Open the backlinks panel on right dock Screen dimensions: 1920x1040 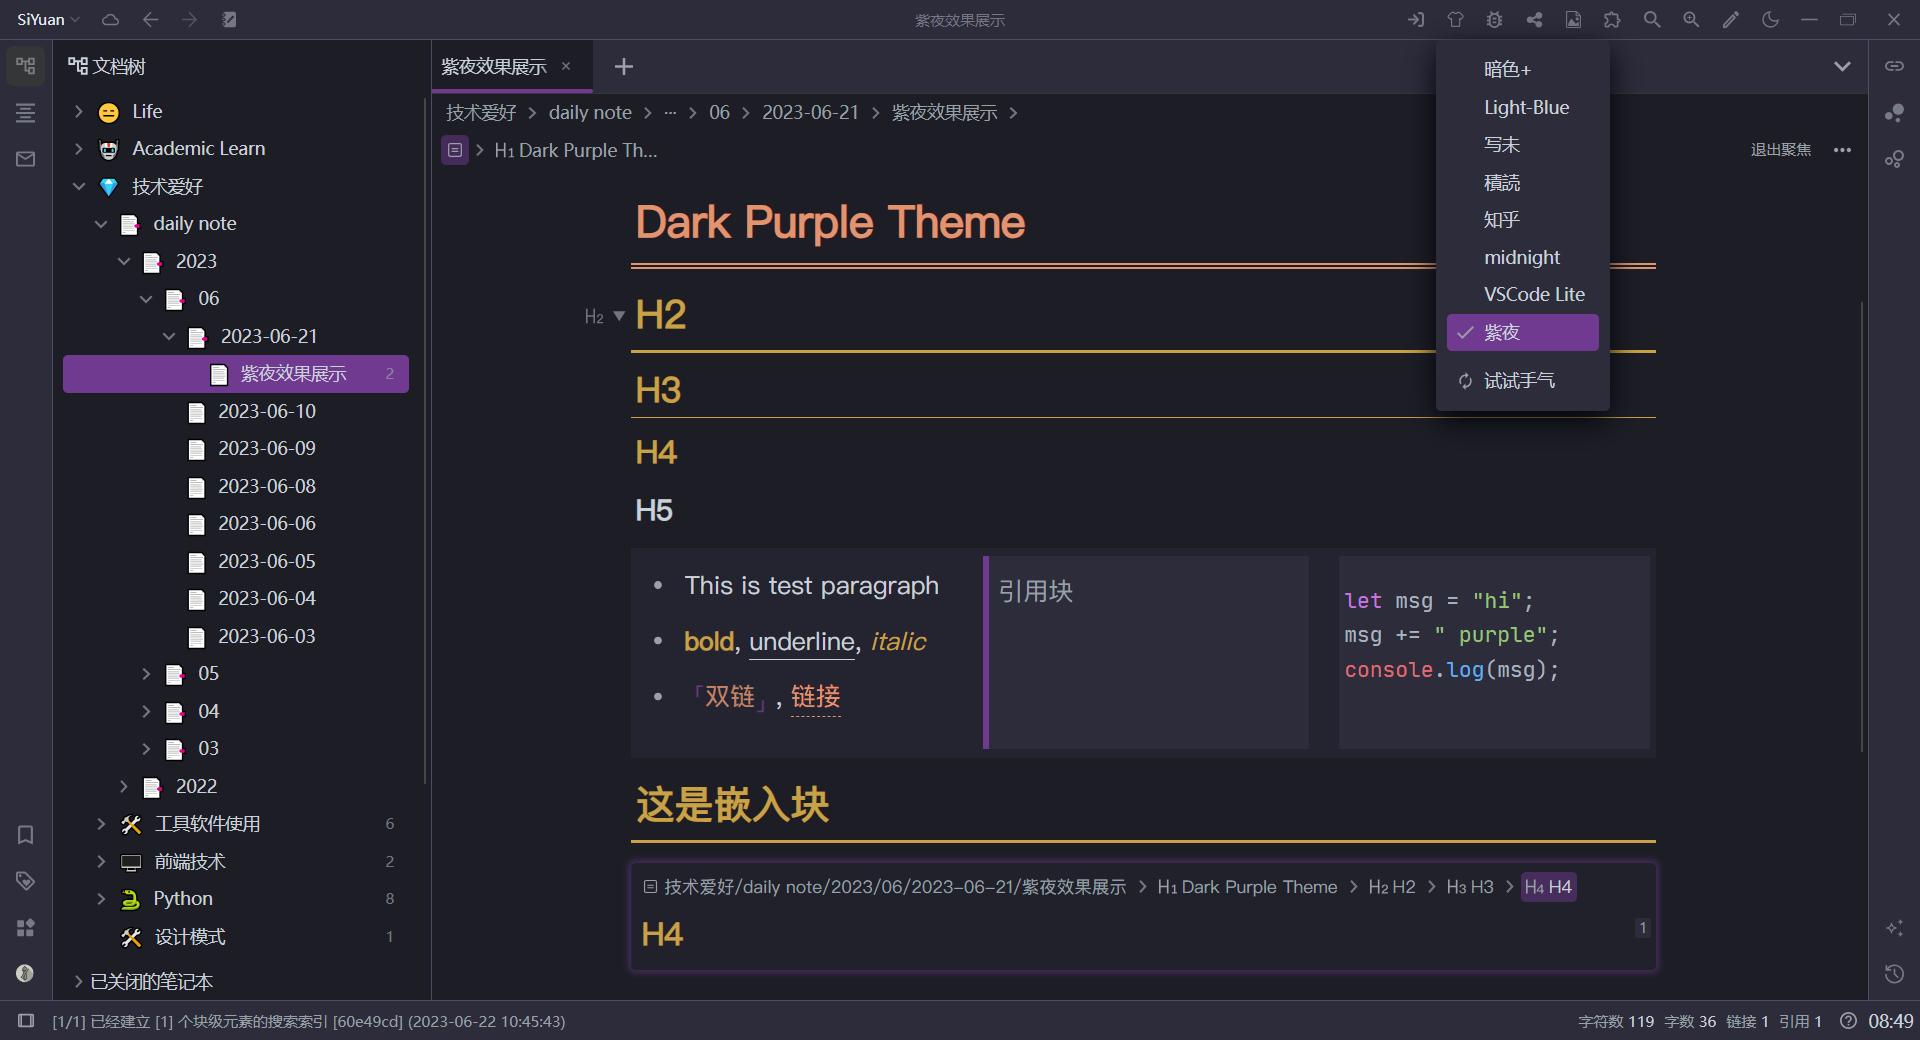point(1894,66)
